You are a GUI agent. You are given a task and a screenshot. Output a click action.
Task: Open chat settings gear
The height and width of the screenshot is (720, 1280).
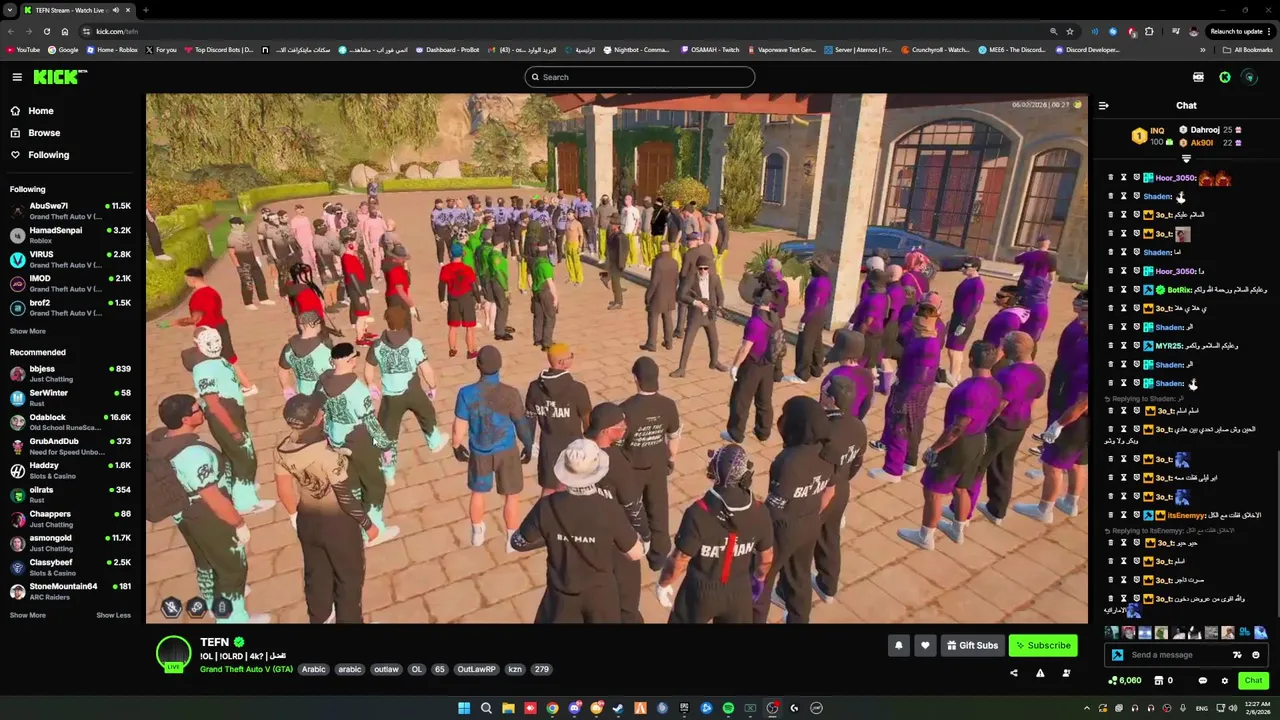tap(1224, 680)
